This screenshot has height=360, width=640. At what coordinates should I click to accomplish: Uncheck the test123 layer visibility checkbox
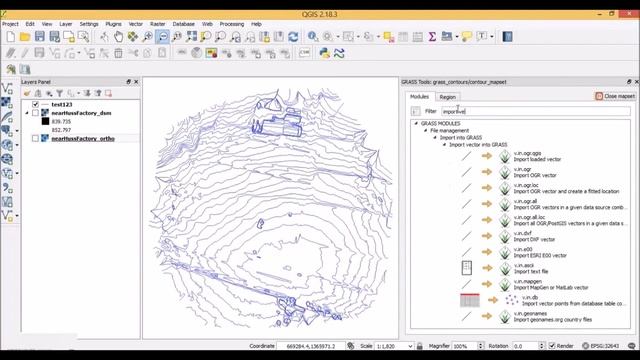click(x=36, y=104)
